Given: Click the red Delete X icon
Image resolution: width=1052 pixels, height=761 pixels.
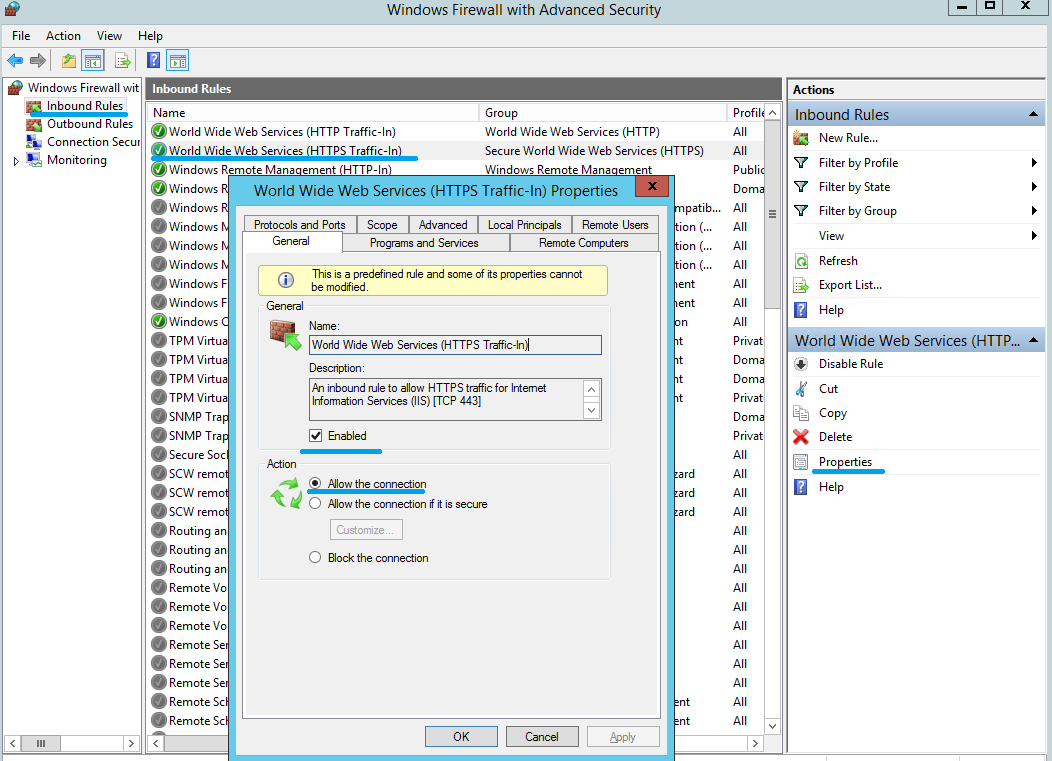Looking at the screenshot, I should coord(801,437).
